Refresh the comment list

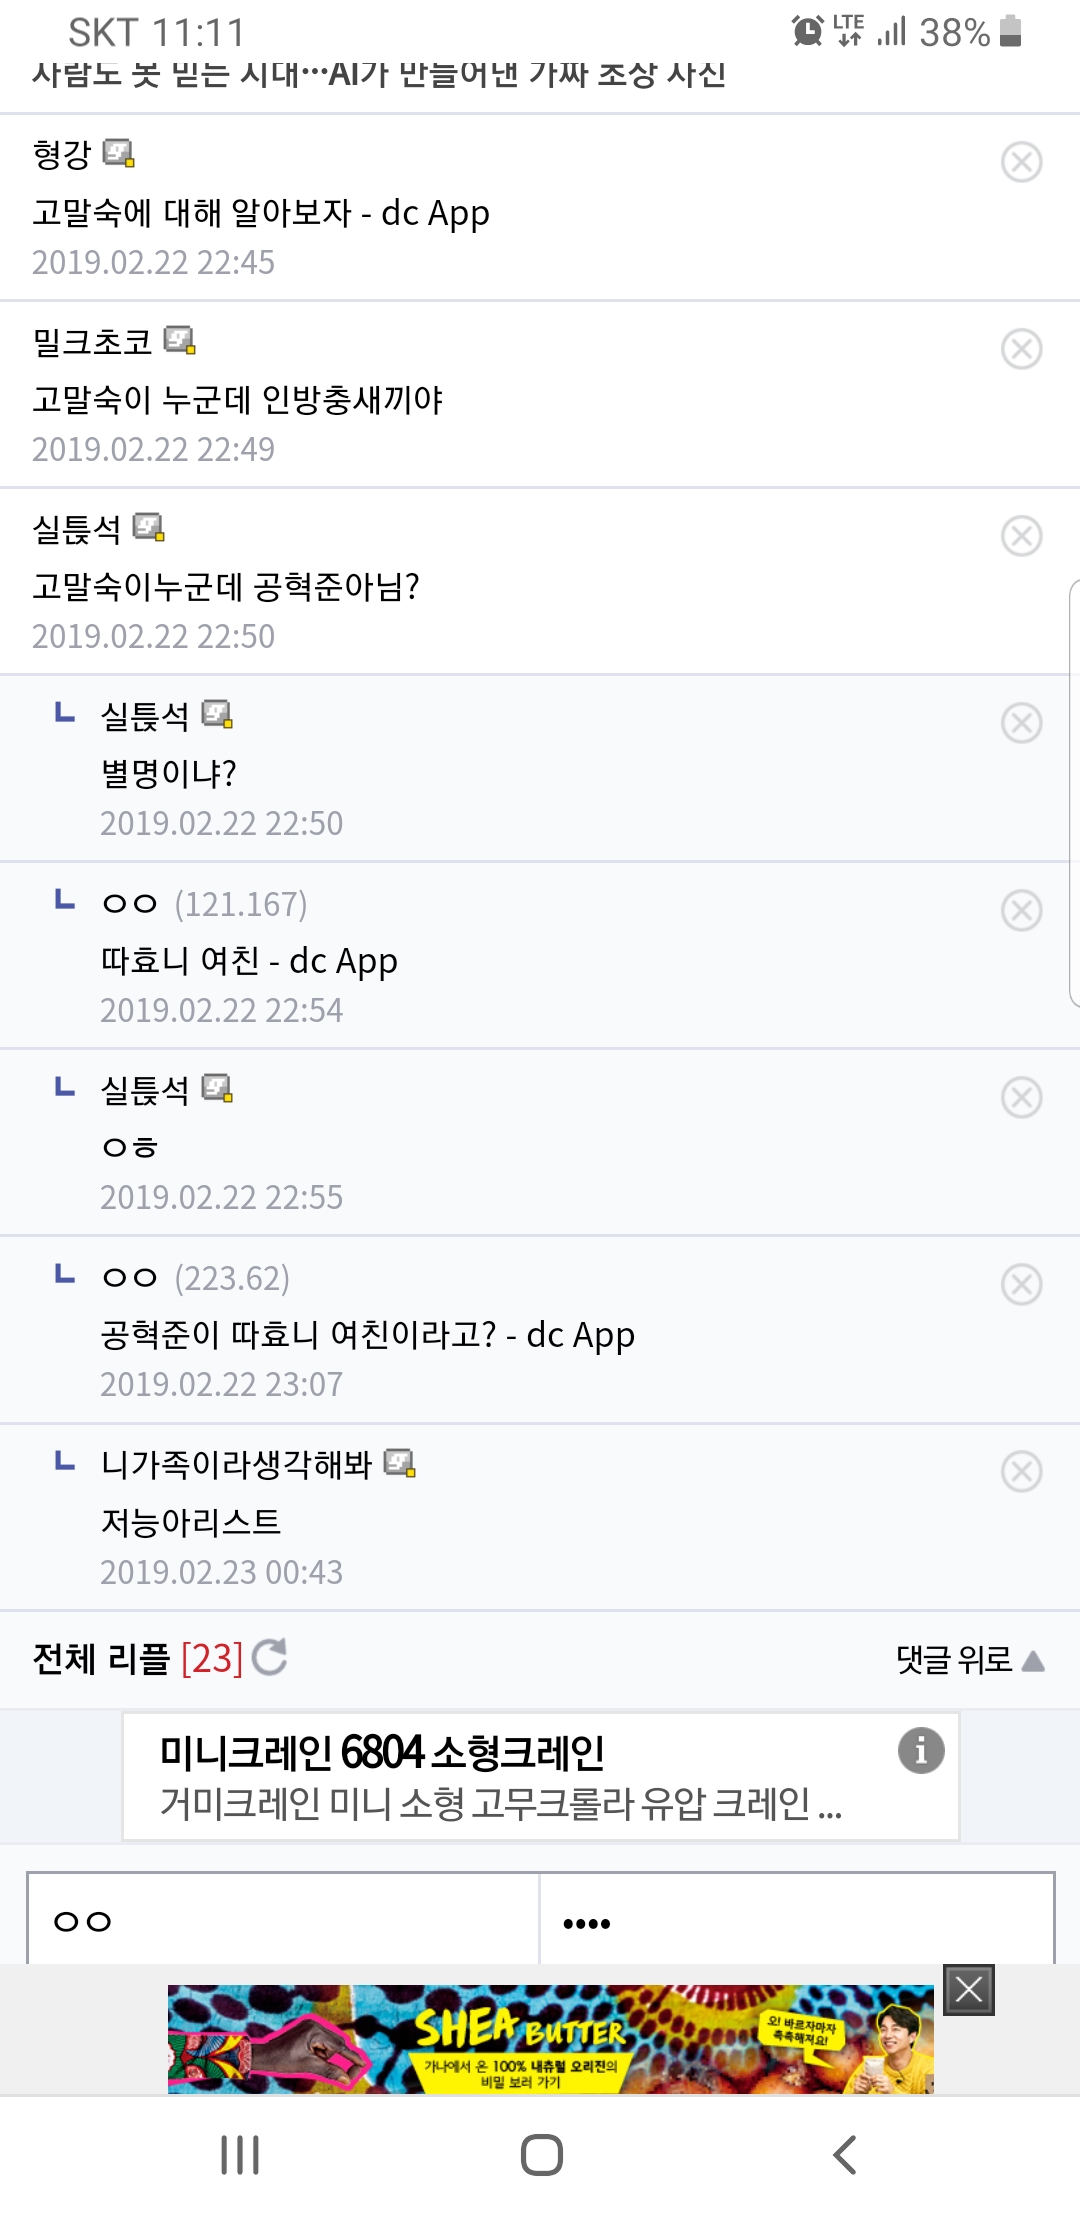tap(269, 1657)
